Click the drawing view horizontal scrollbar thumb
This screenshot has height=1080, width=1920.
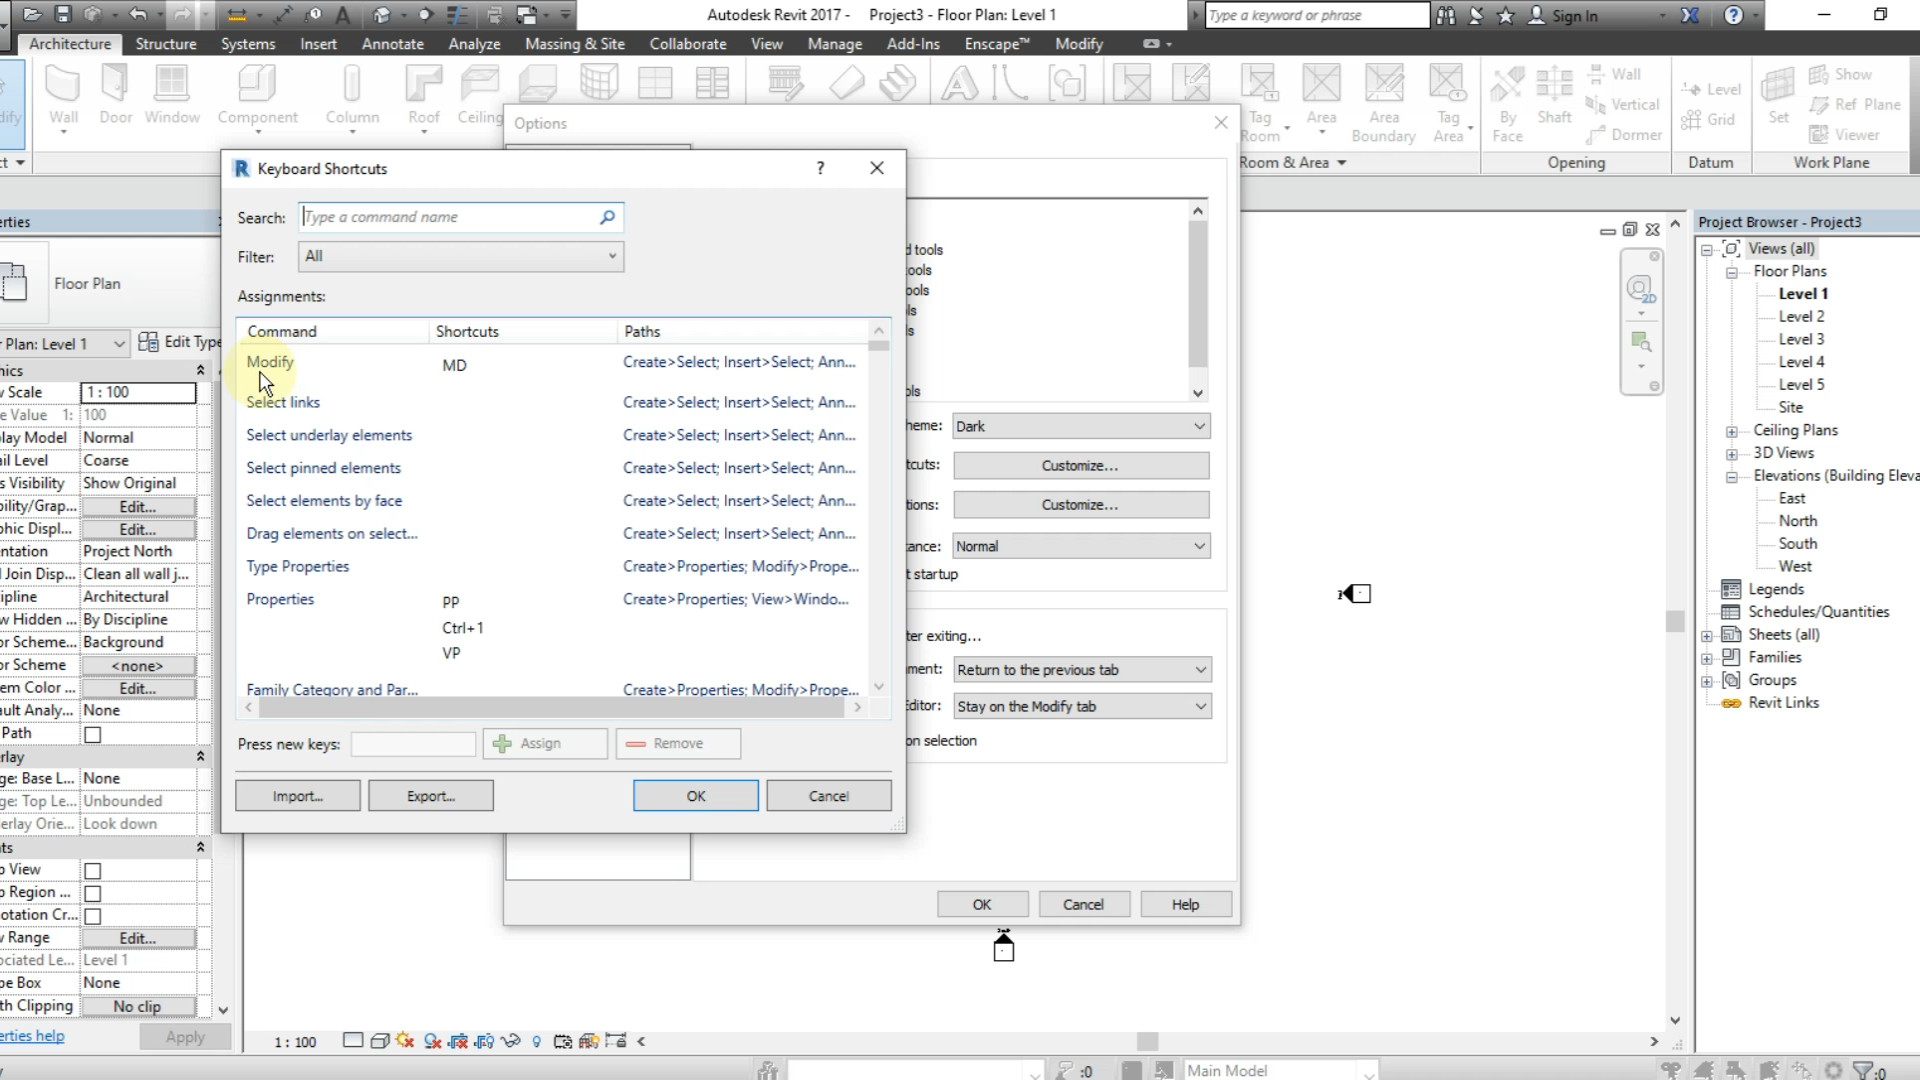click(x=1148, y=1041)
